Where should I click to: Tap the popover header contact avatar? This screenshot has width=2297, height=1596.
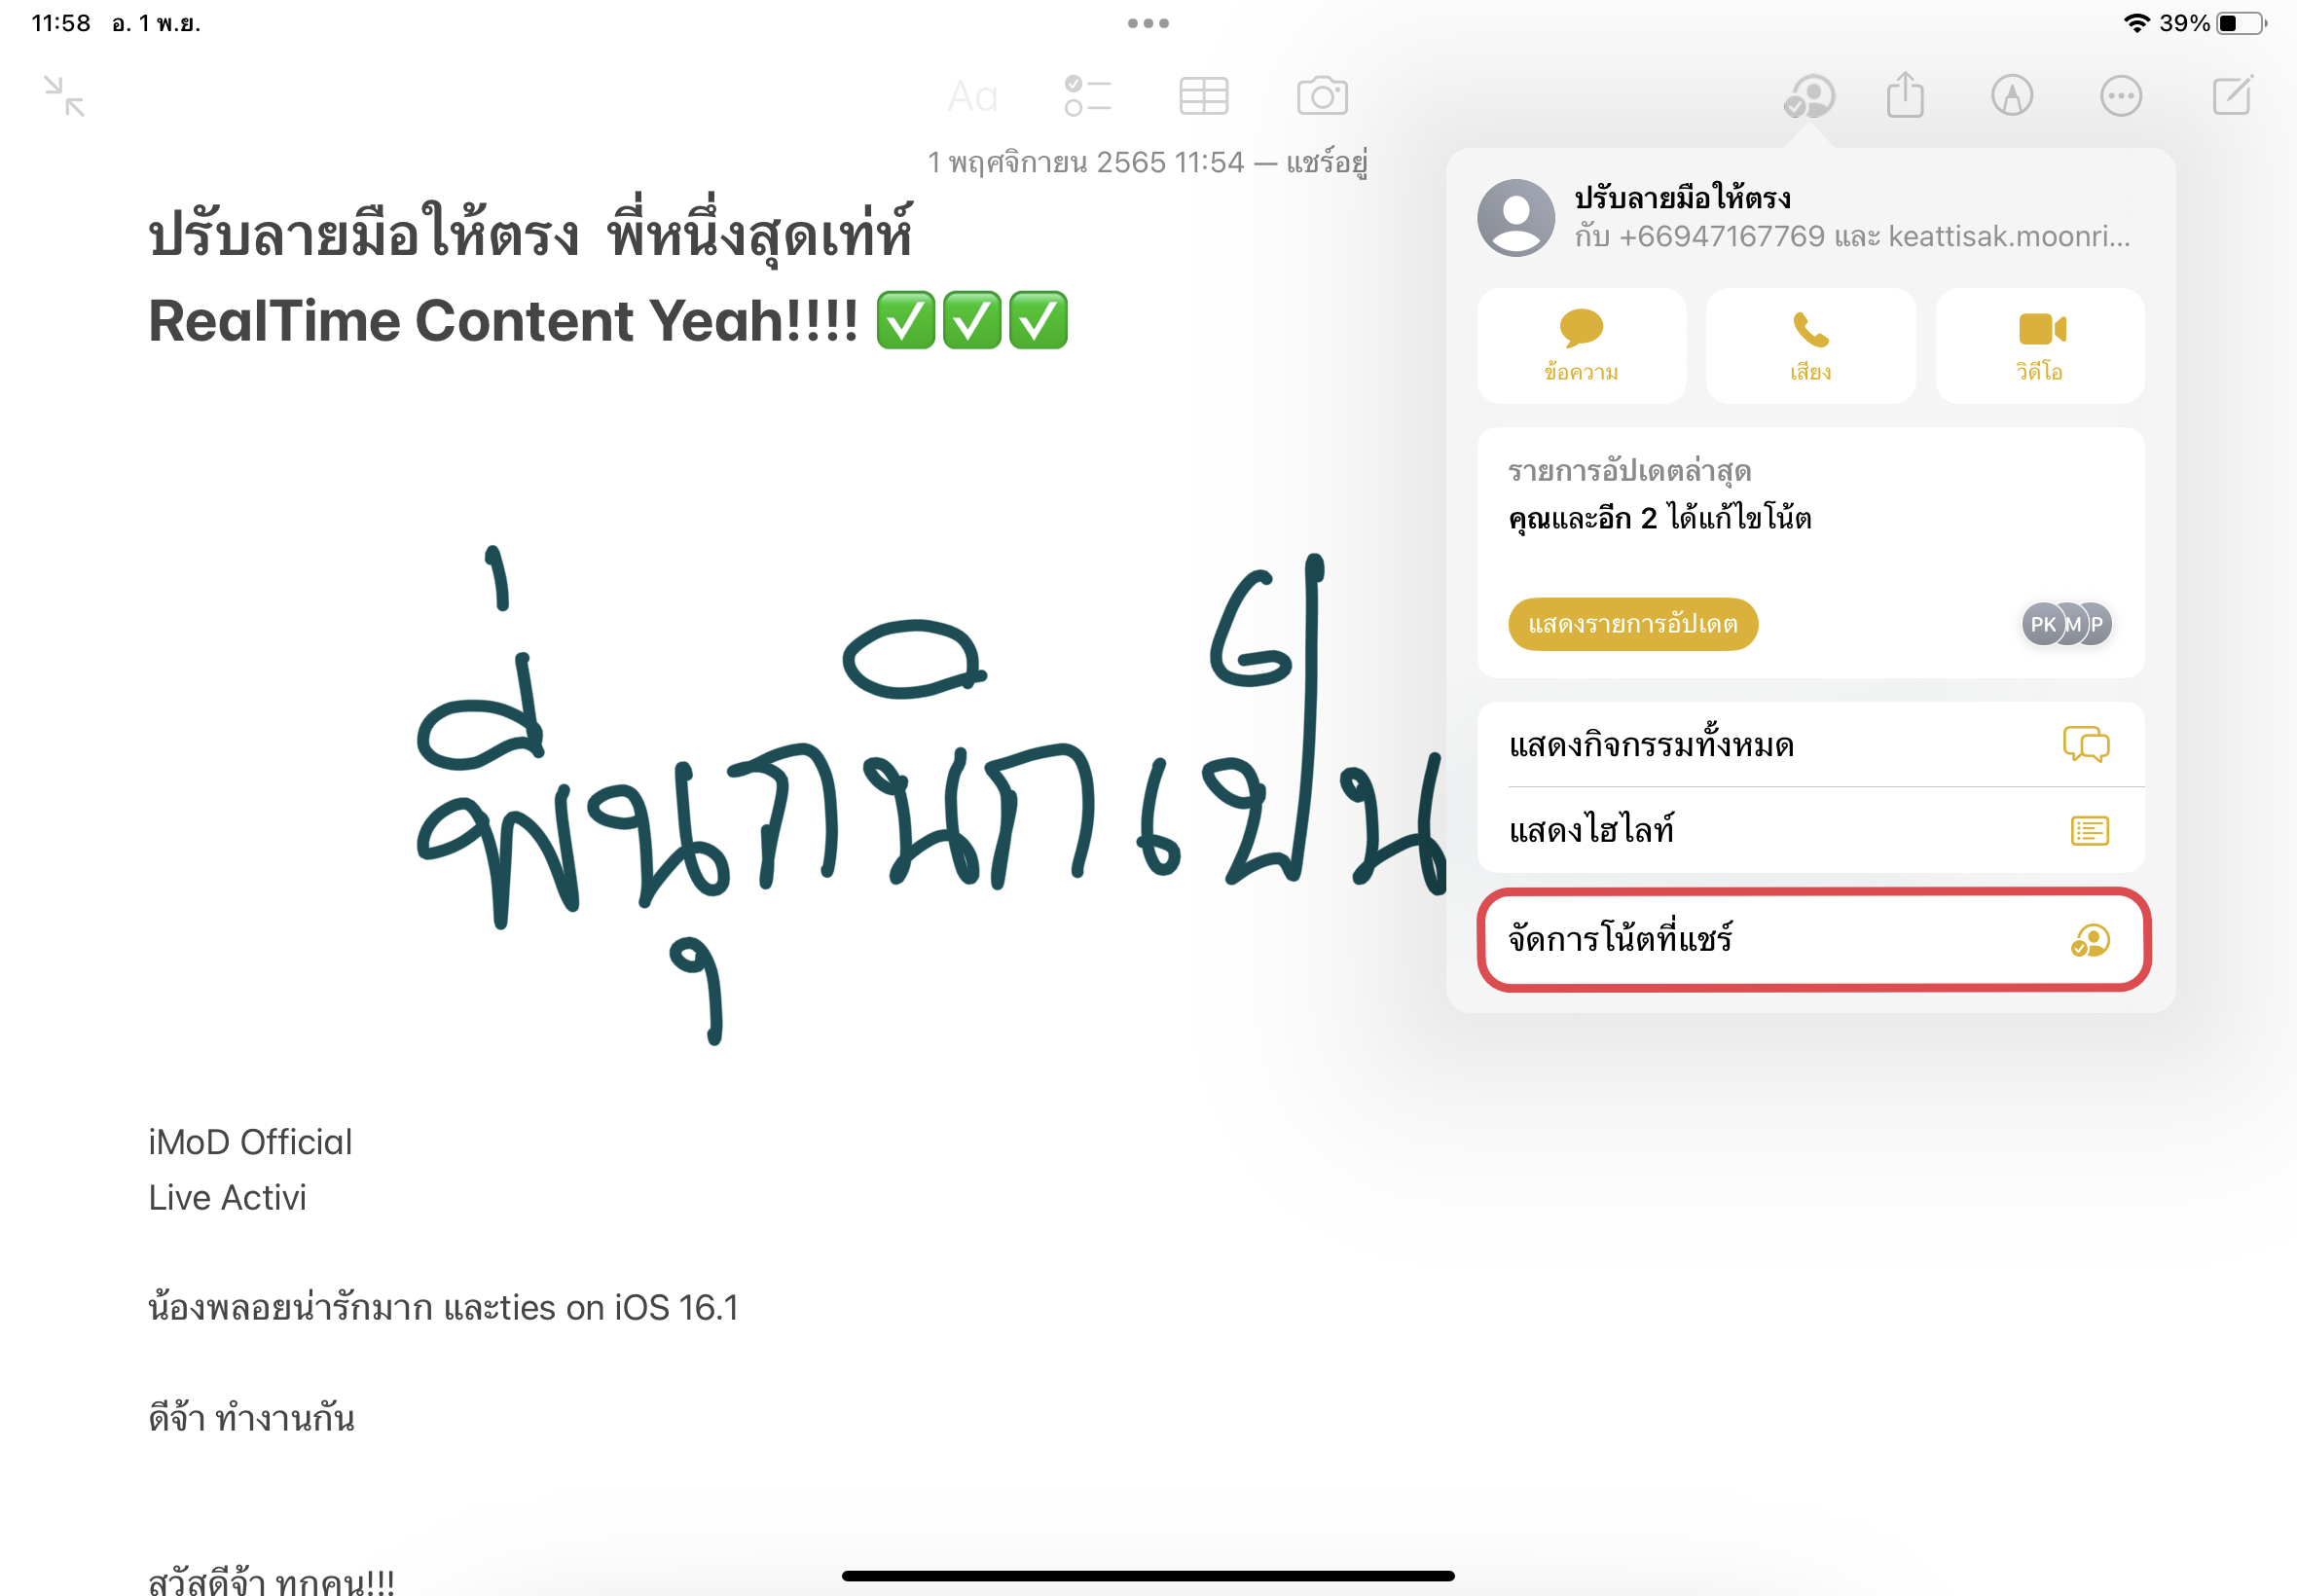(1516, 218)
